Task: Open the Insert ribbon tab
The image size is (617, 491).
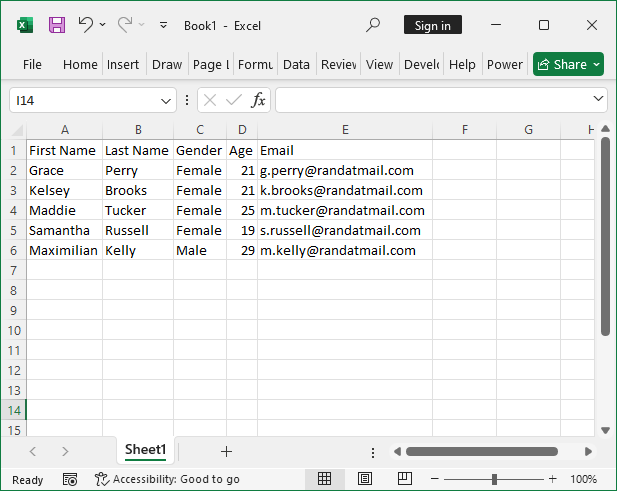Action: coord(123,64)
